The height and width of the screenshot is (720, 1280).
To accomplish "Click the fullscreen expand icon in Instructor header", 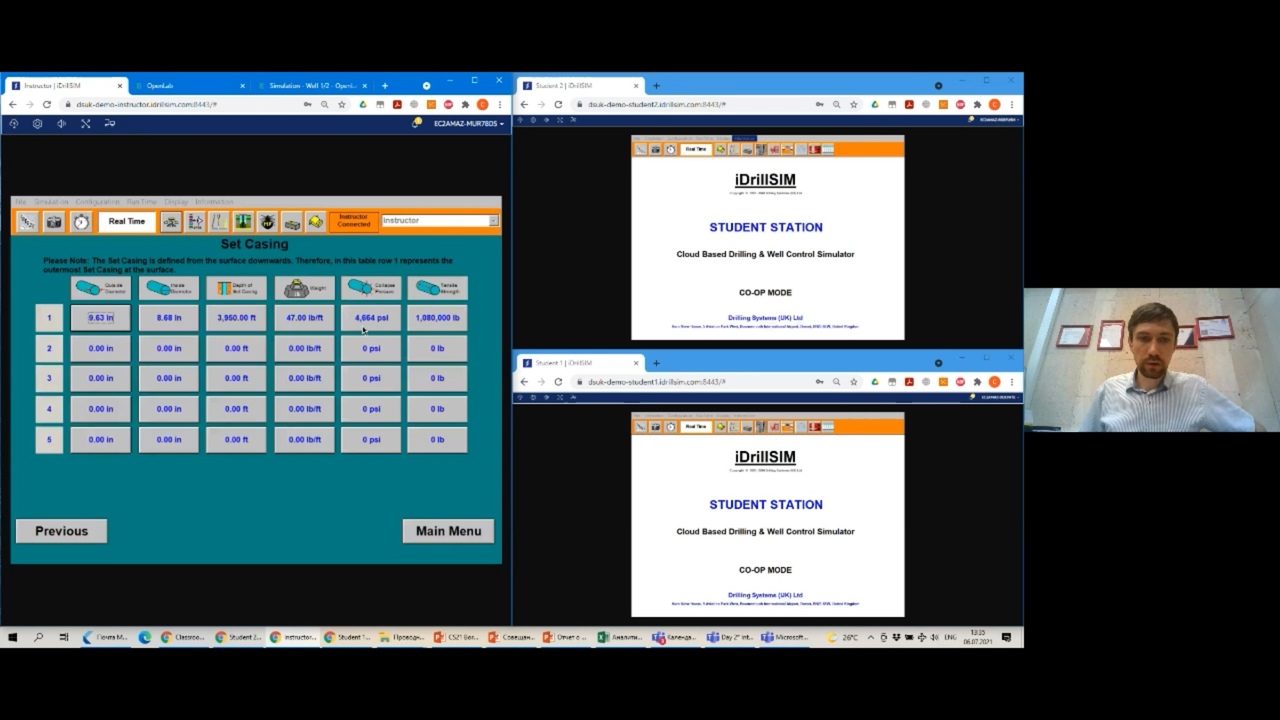I will point(85,124).
